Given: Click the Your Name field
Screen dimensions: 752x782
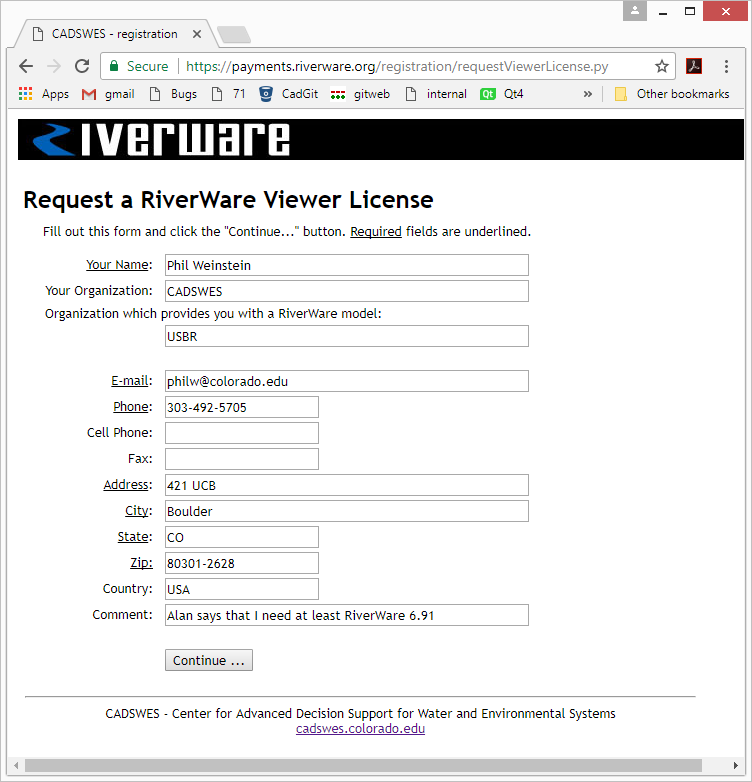Looking at the screenshot, I should click(x=347, y=265).
